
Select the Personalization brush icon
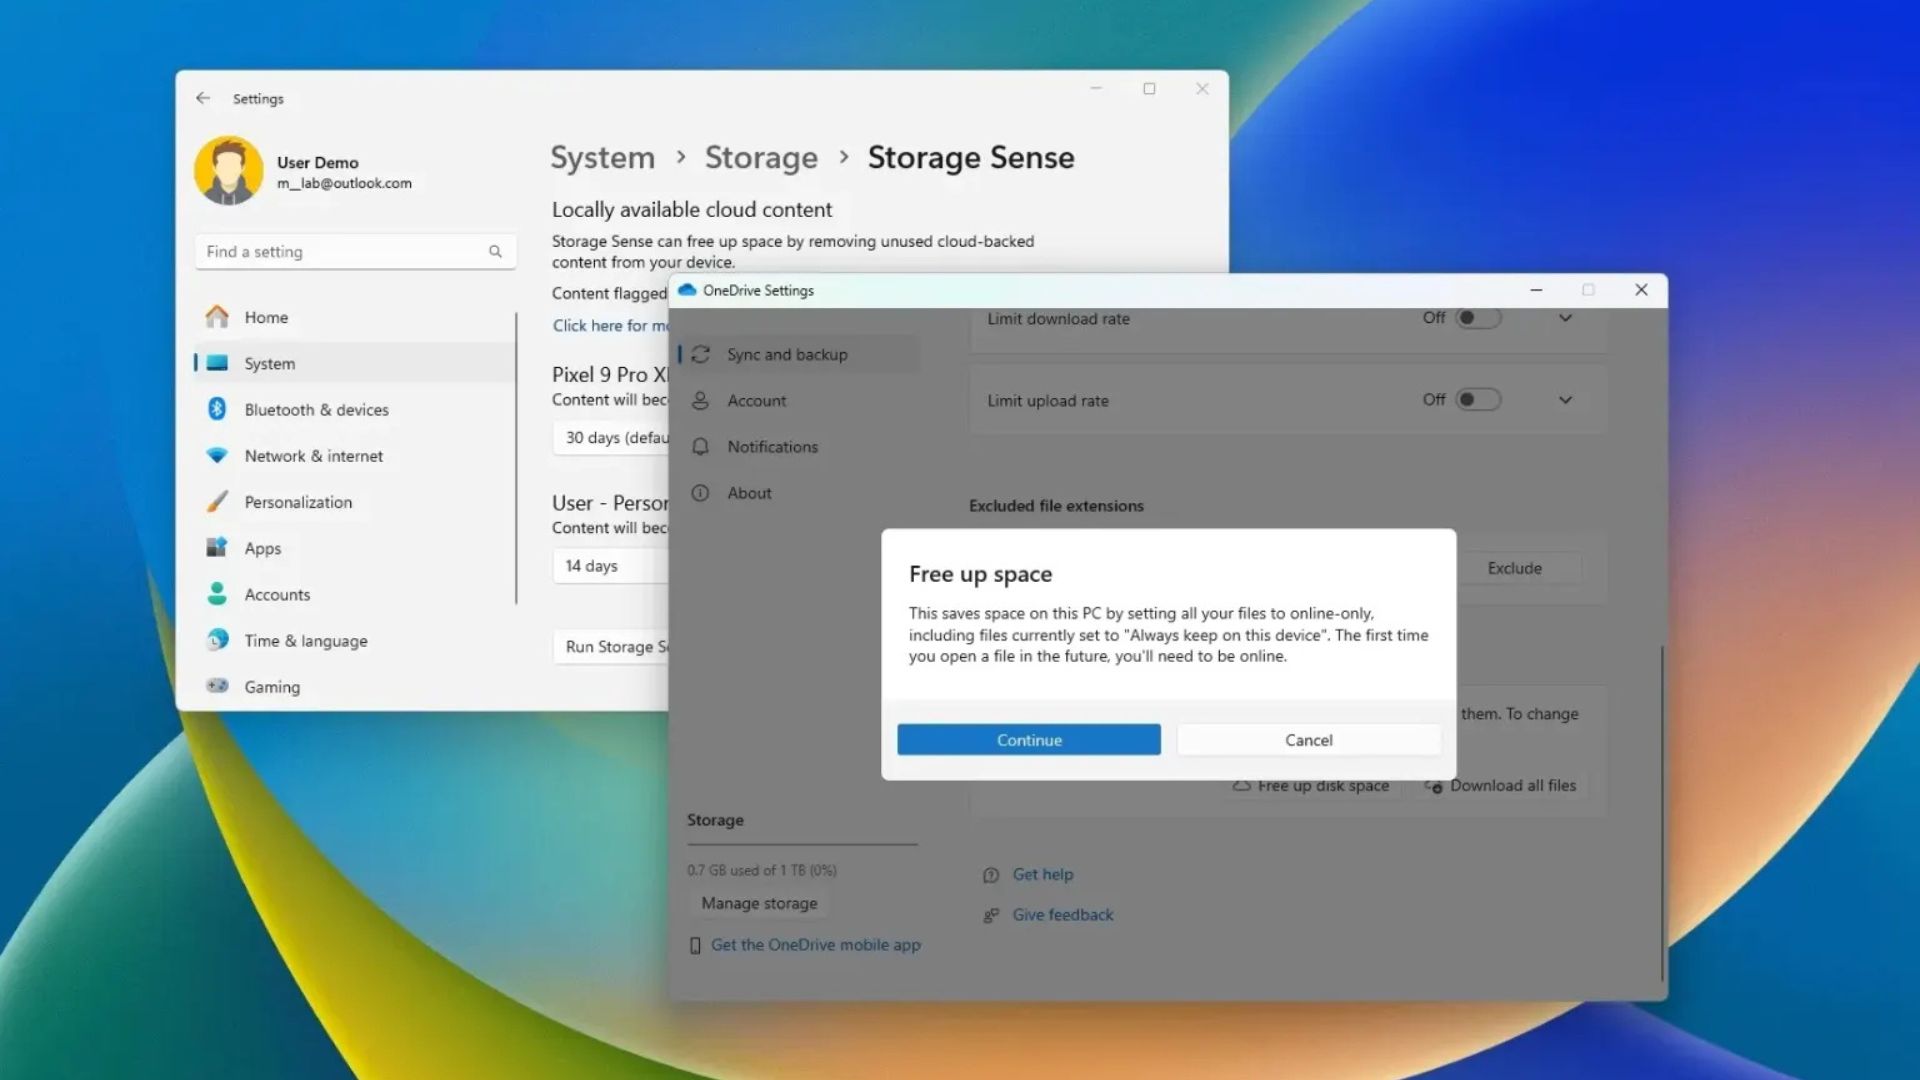(x=217, y=501)
